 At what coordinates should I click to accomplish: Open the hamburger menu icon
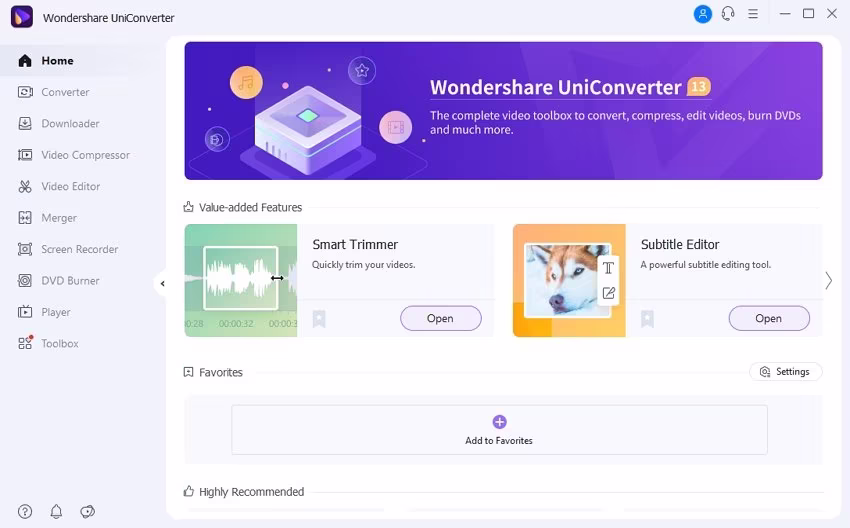pyautogui.click(x=753, y=14)
